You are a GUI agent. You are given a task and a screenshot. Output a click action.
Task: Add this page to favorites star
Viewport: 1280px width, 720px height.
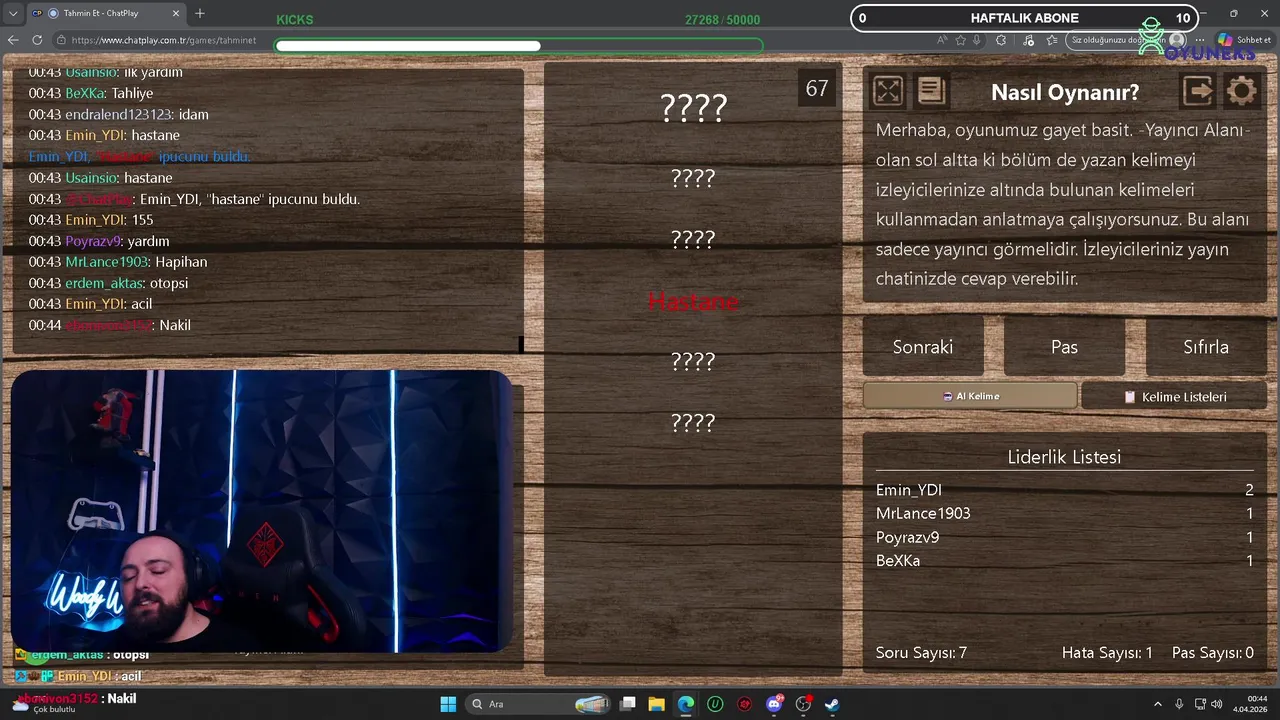(961, 40)
